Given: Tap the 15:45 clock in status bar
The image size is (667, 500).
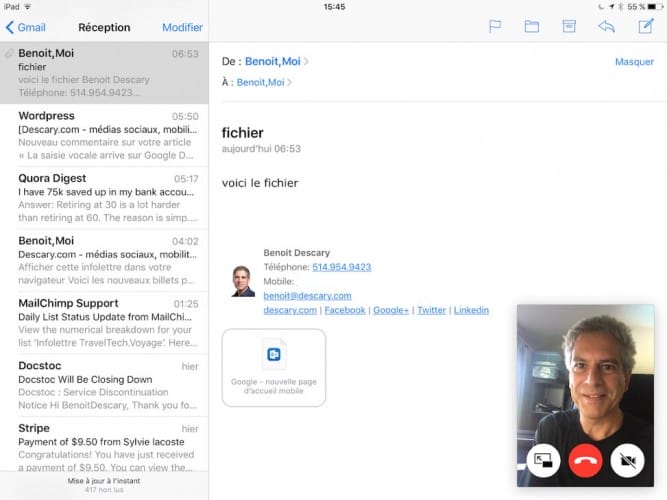Looking at the screenshot, I should [334, 7].
